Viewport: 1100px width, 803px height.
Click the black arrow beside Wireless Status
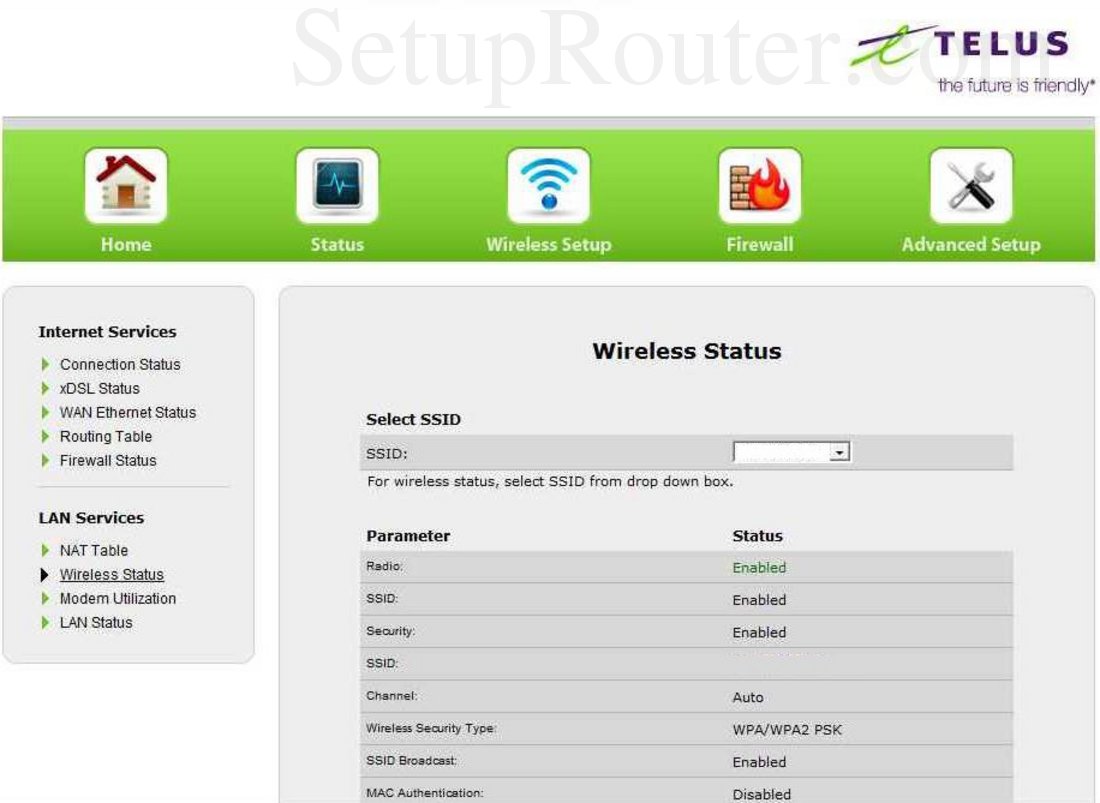(x=43, y=574)
